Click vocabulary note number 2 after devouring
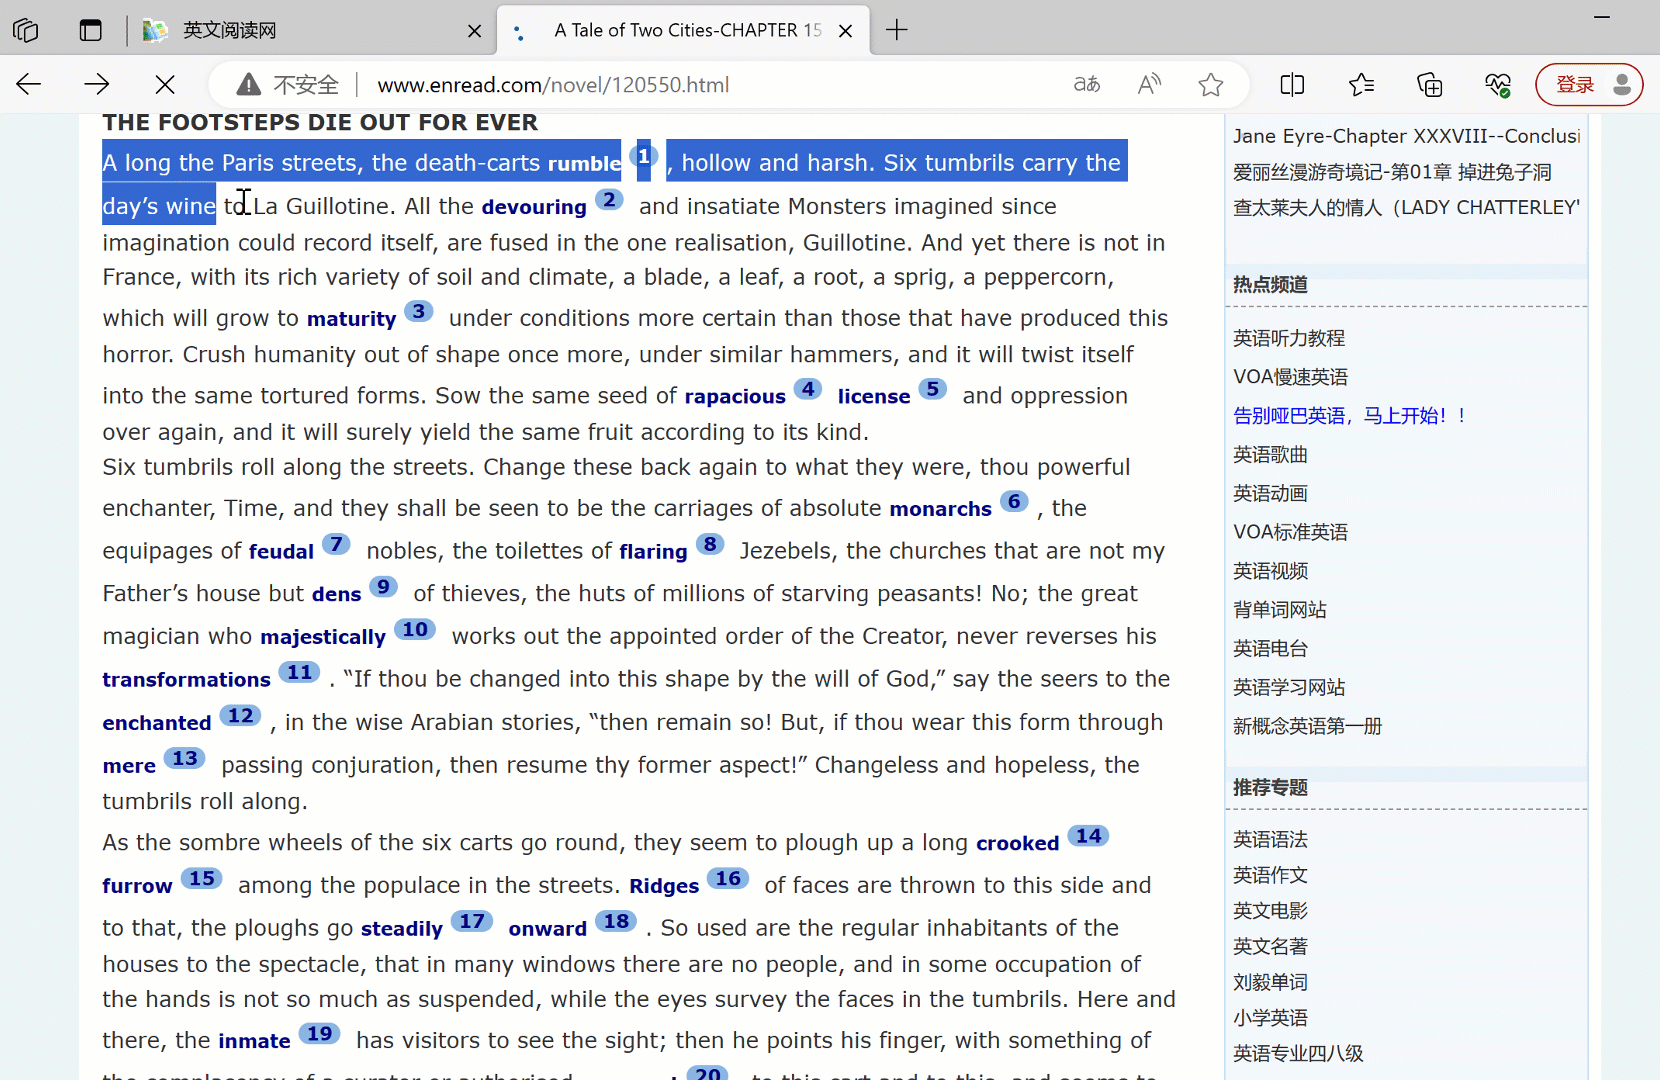The width and height of the screenshot is (1660, 1080). click(x=609, y=199)
